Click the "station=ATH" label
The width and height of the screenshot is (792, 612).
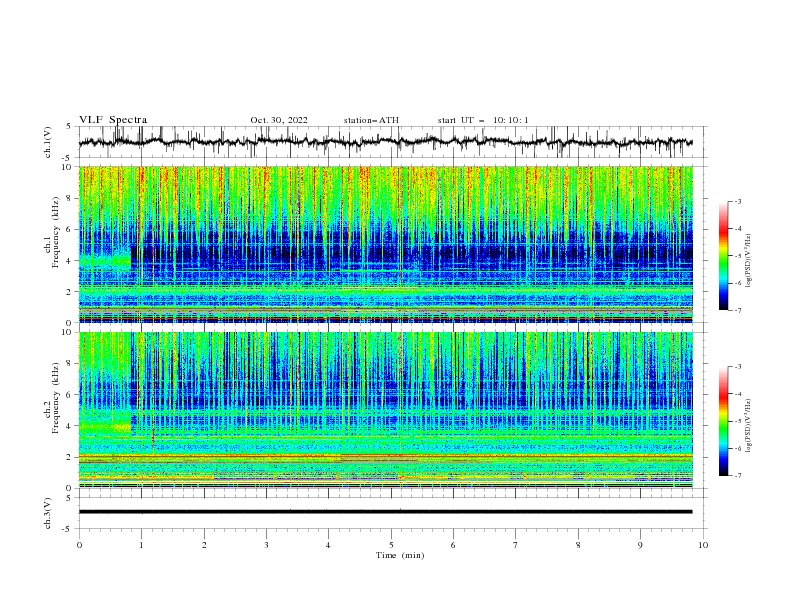[x=371, y=120]
